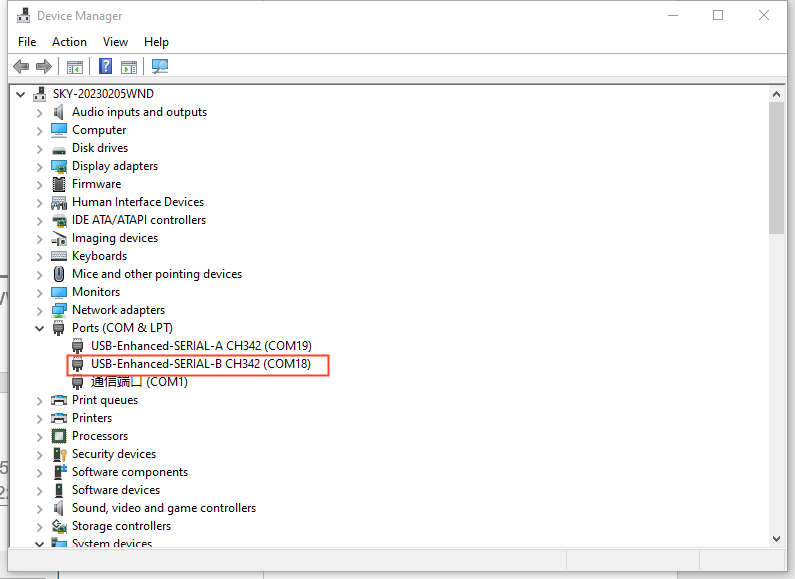
Task: Click the Scan for hardware changes icon
Action: [x=160, y=67]
